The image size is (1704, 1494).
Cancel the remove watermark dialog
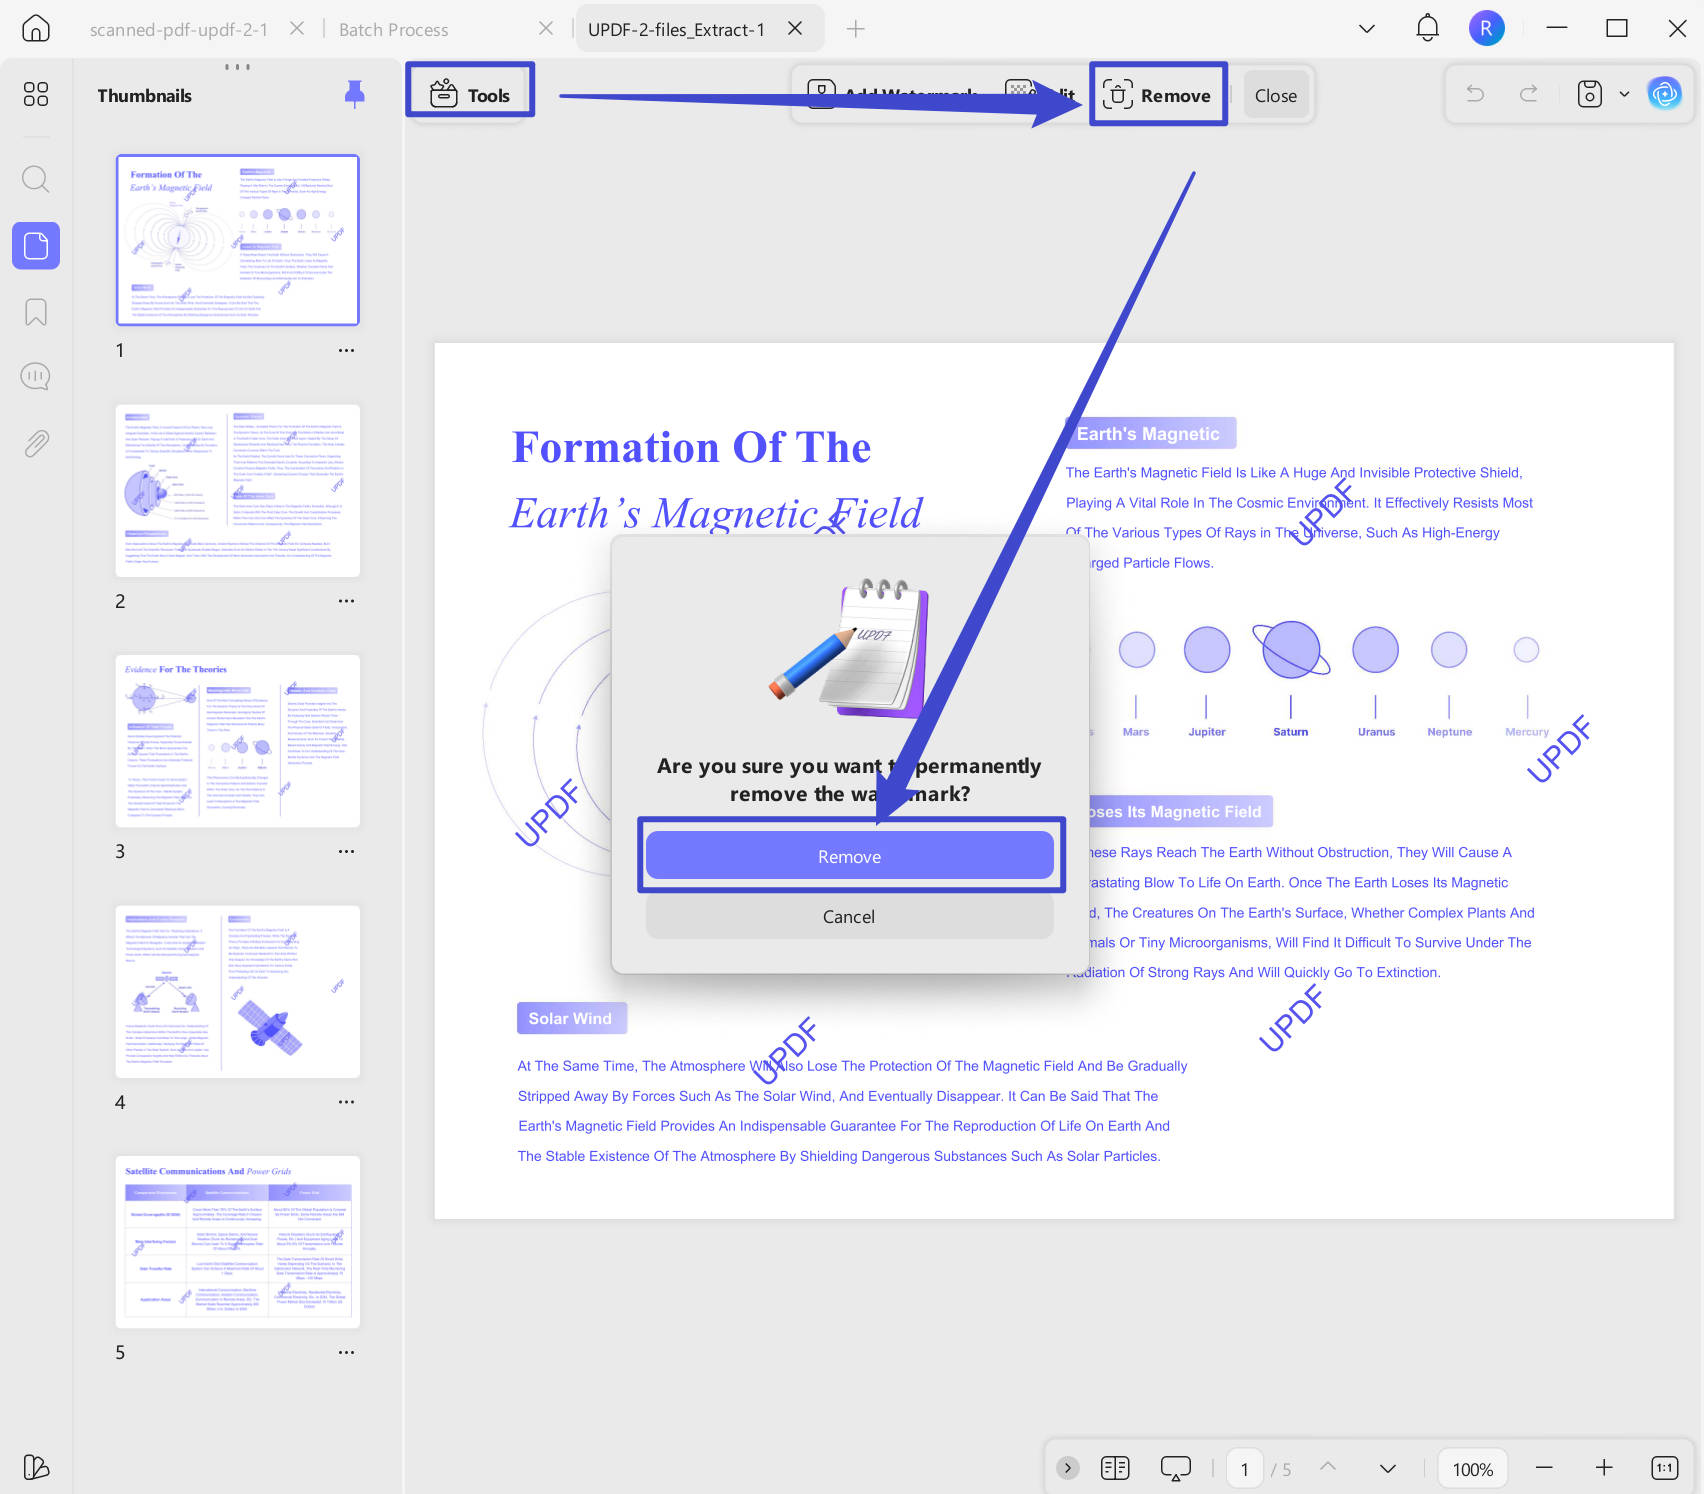pyautogui.click(x=849, y=916)
